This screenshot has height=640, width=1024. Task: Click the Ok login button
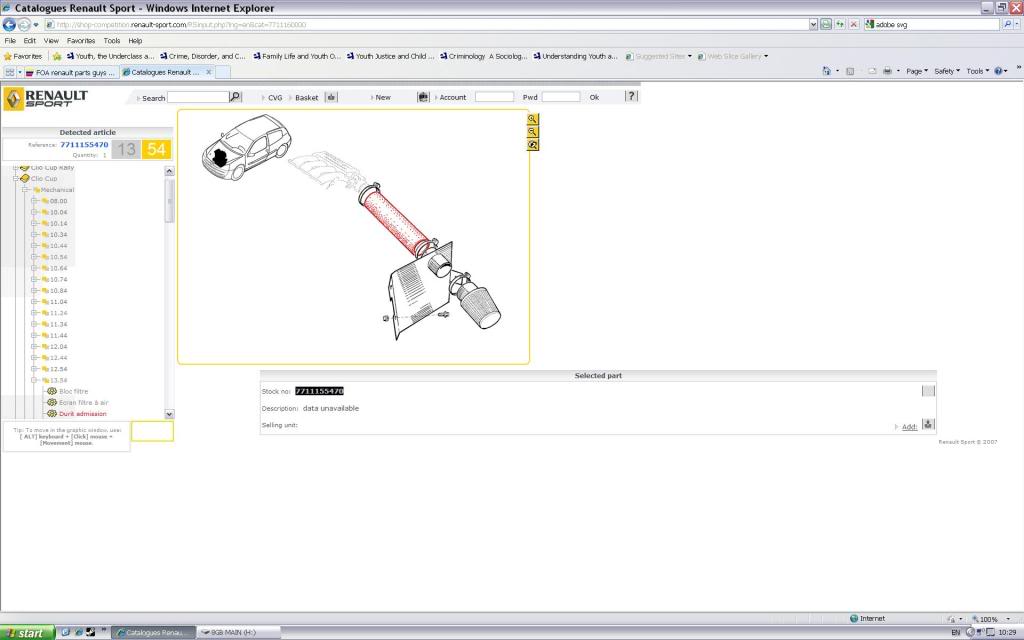(594, 97)
